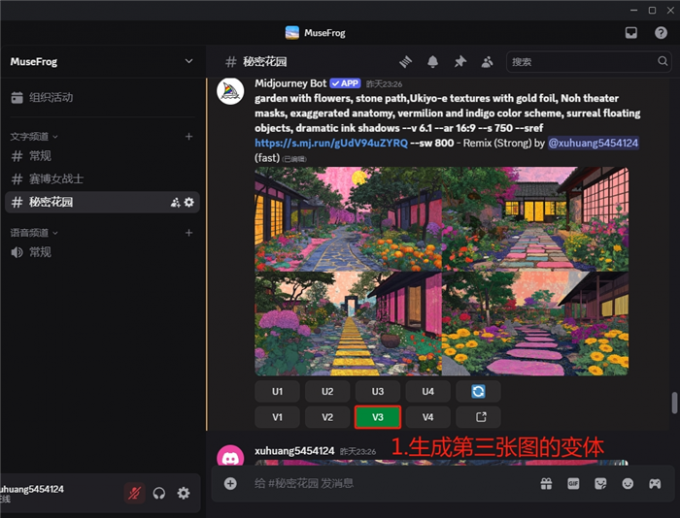The image size is (680, 518).
Task: Unmute the microphone
Action: 133,493
